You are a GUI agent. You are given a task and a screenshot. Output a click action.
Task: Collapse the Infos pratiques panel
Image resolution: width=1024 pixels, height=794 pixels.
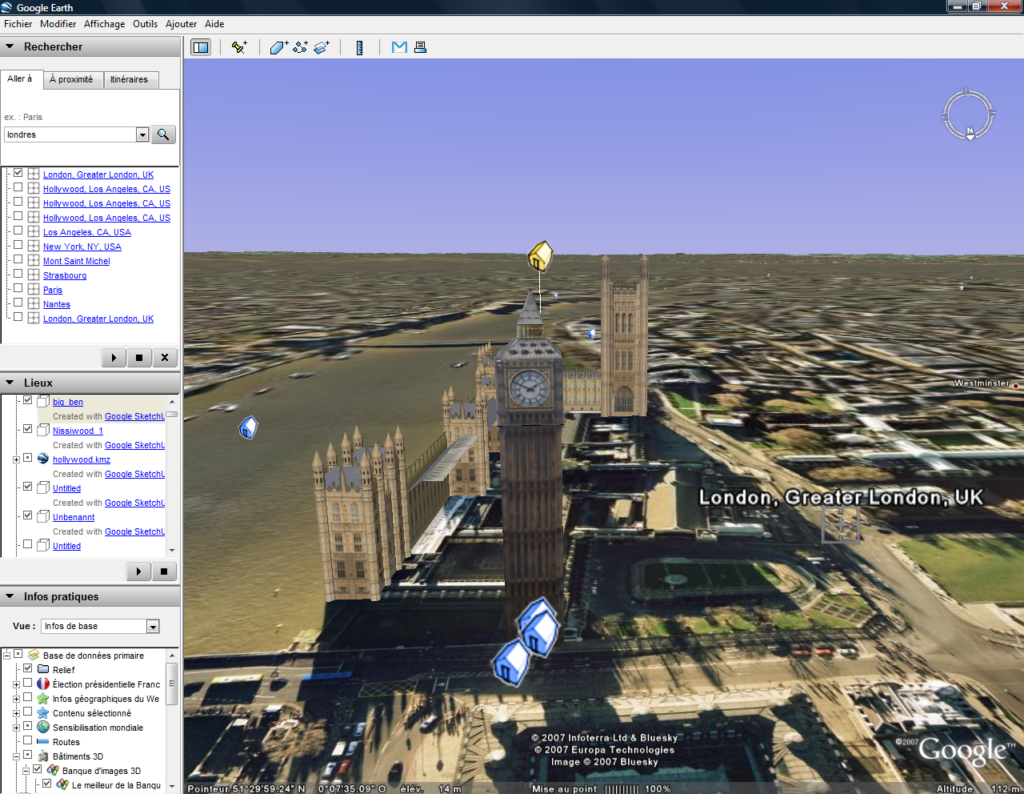(10, 596)
